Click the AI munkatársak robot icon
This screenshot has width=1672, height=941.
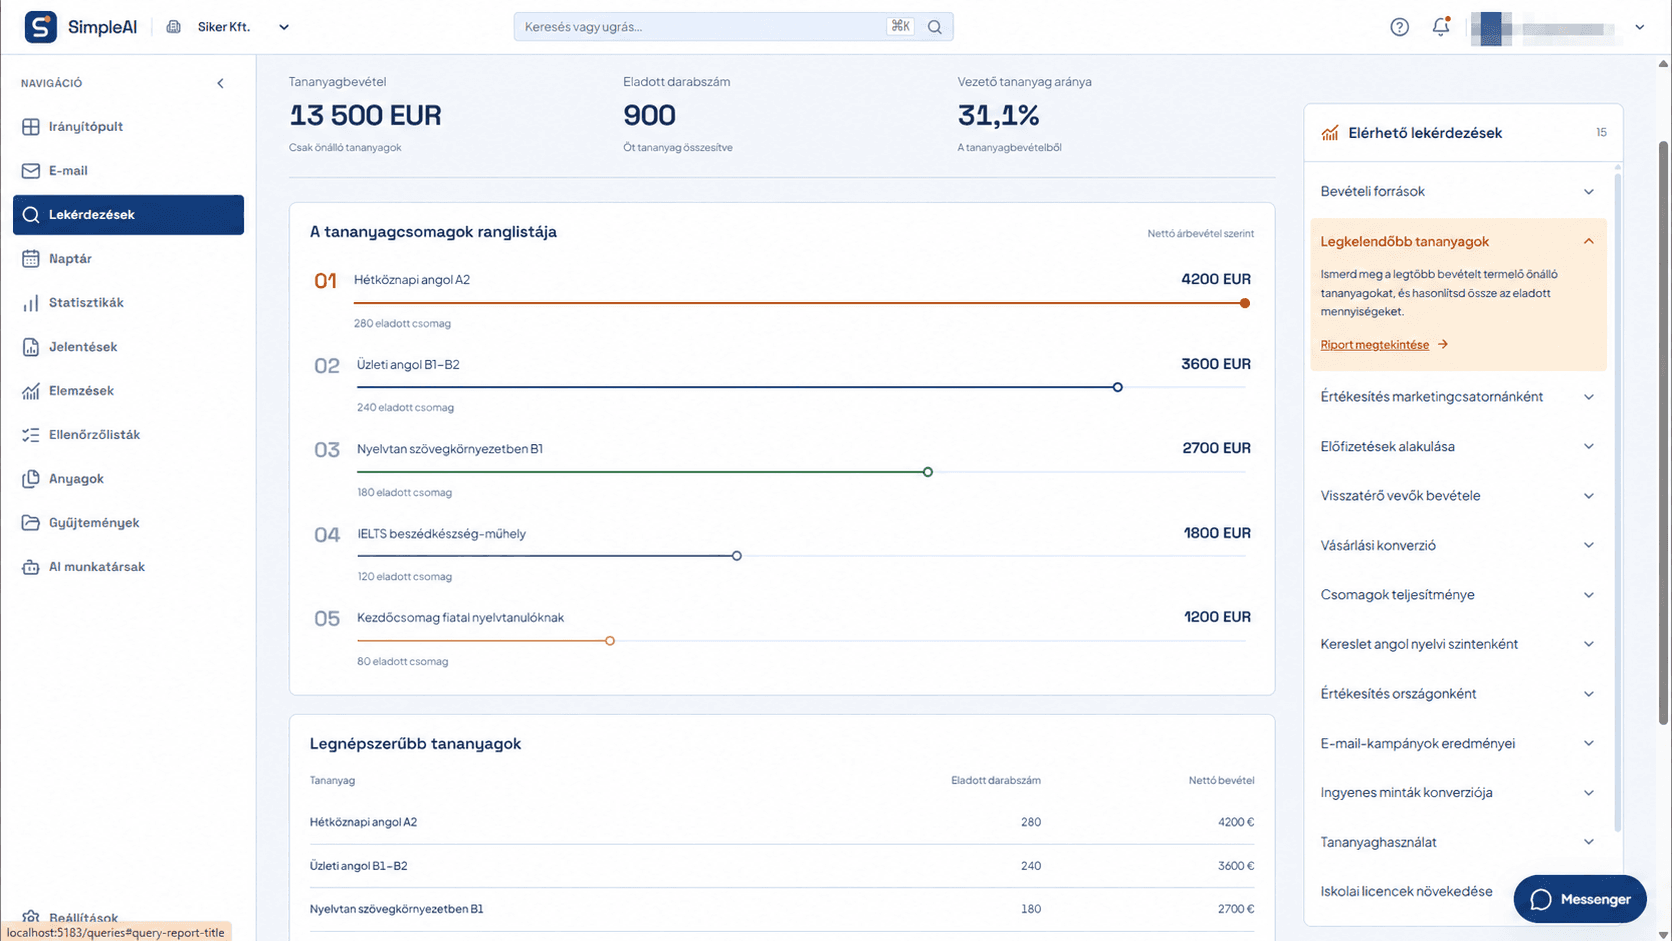point(31,567)
